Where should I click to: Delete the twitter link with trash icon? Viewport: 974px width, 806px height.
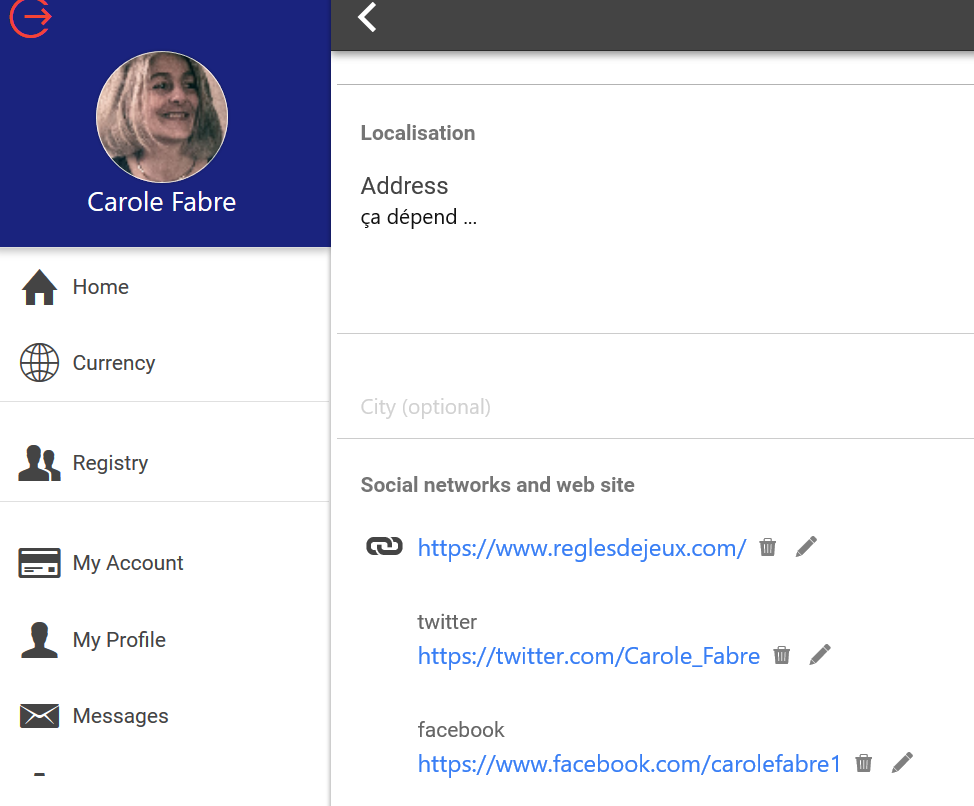coord(781,655)
